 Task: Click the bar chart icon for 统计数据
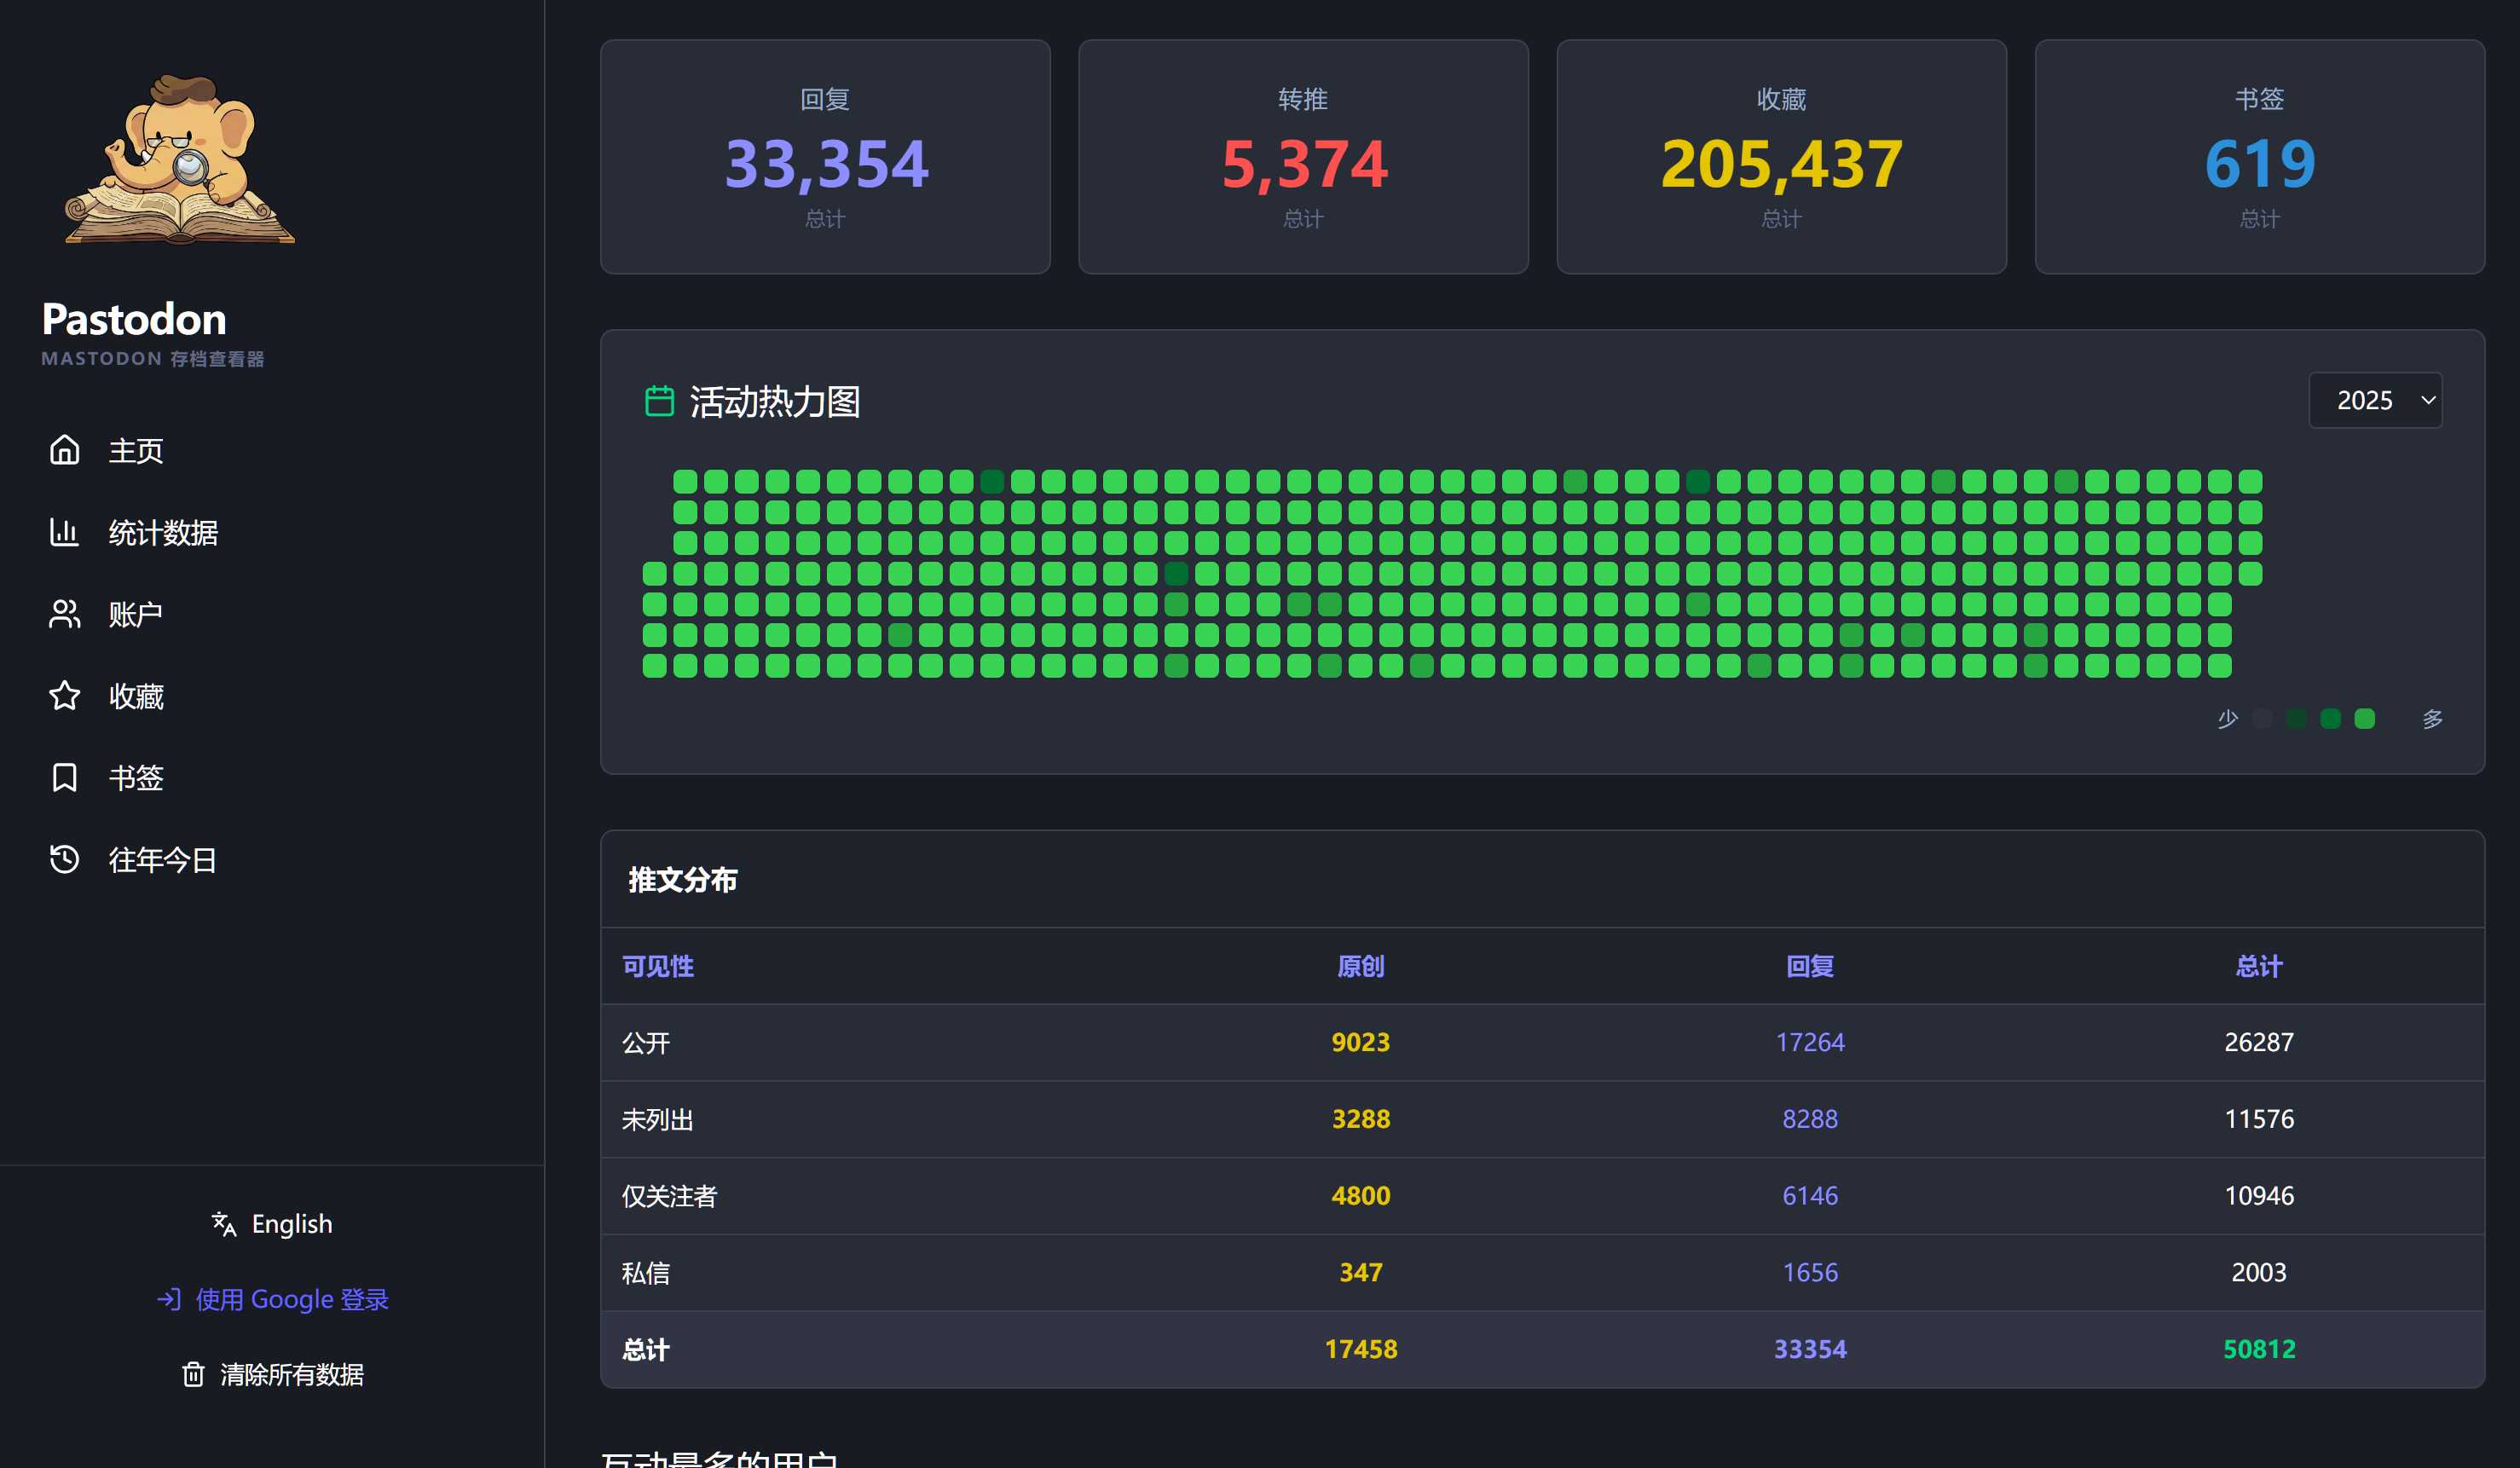64,532
